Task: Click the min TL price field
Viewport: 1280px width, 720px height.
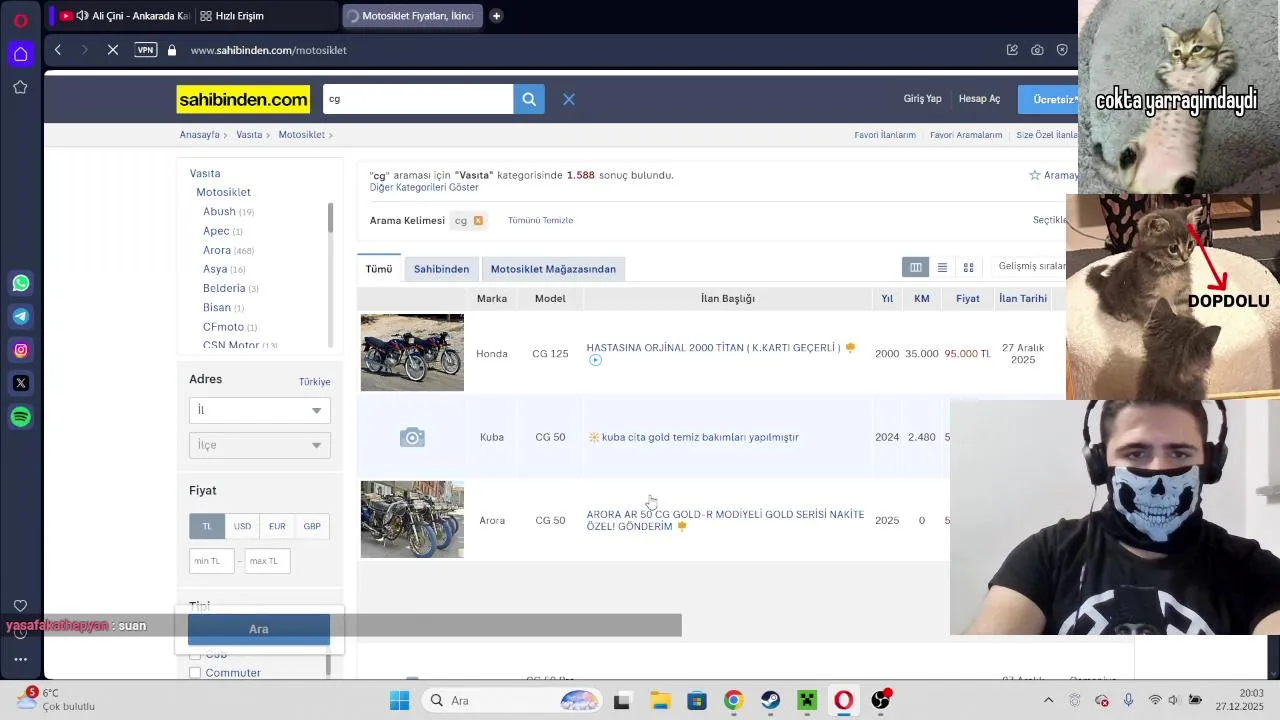Action: coord(211,561)
